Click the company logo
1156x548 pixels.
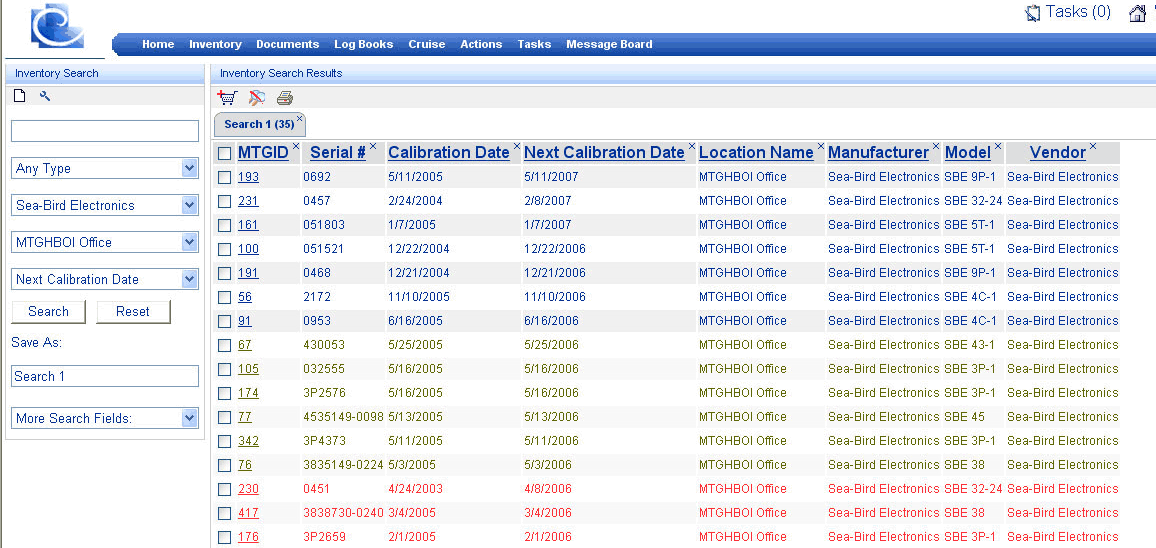[x=57, y=27]
